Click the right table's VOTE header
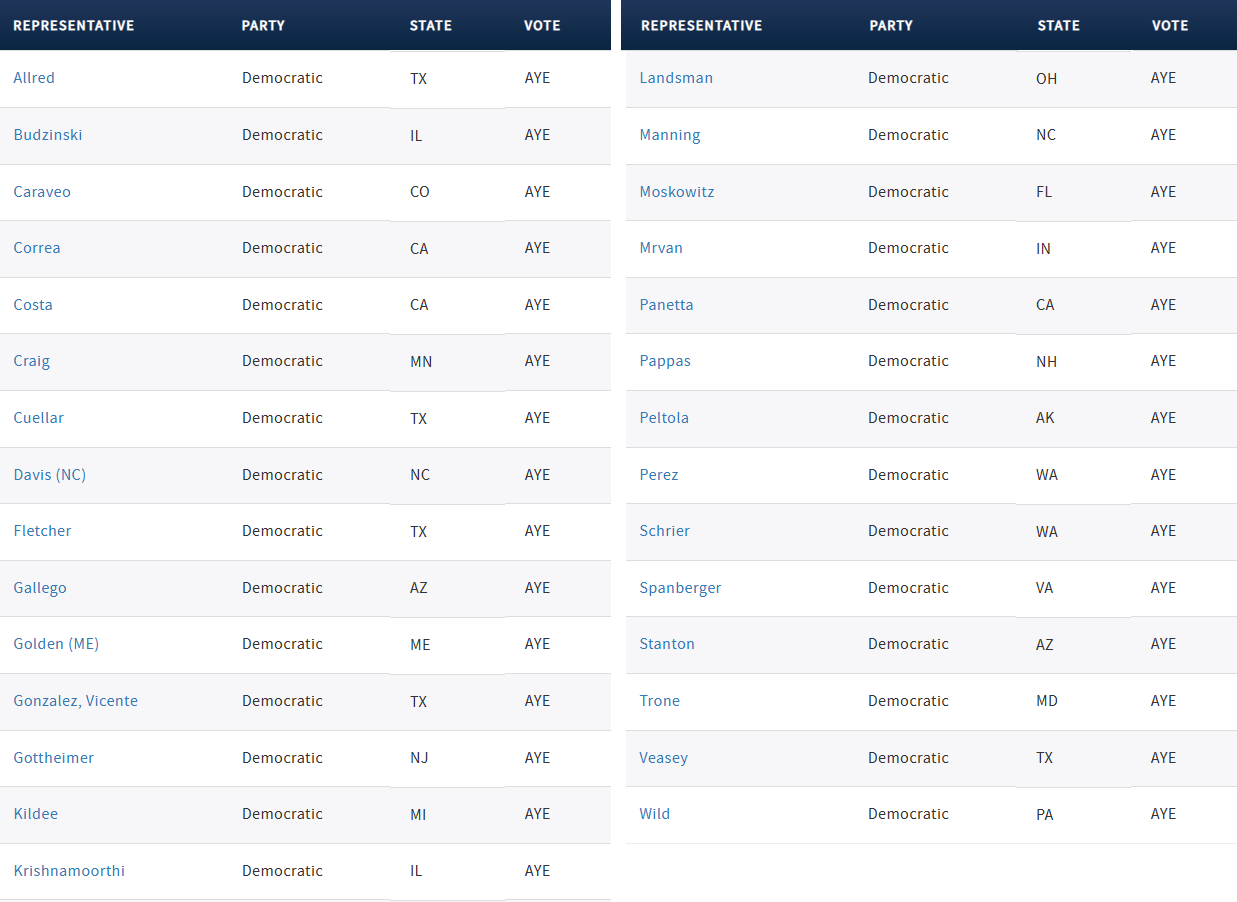The width and height of the screenshot is (1237, 902). [1170, 25]
